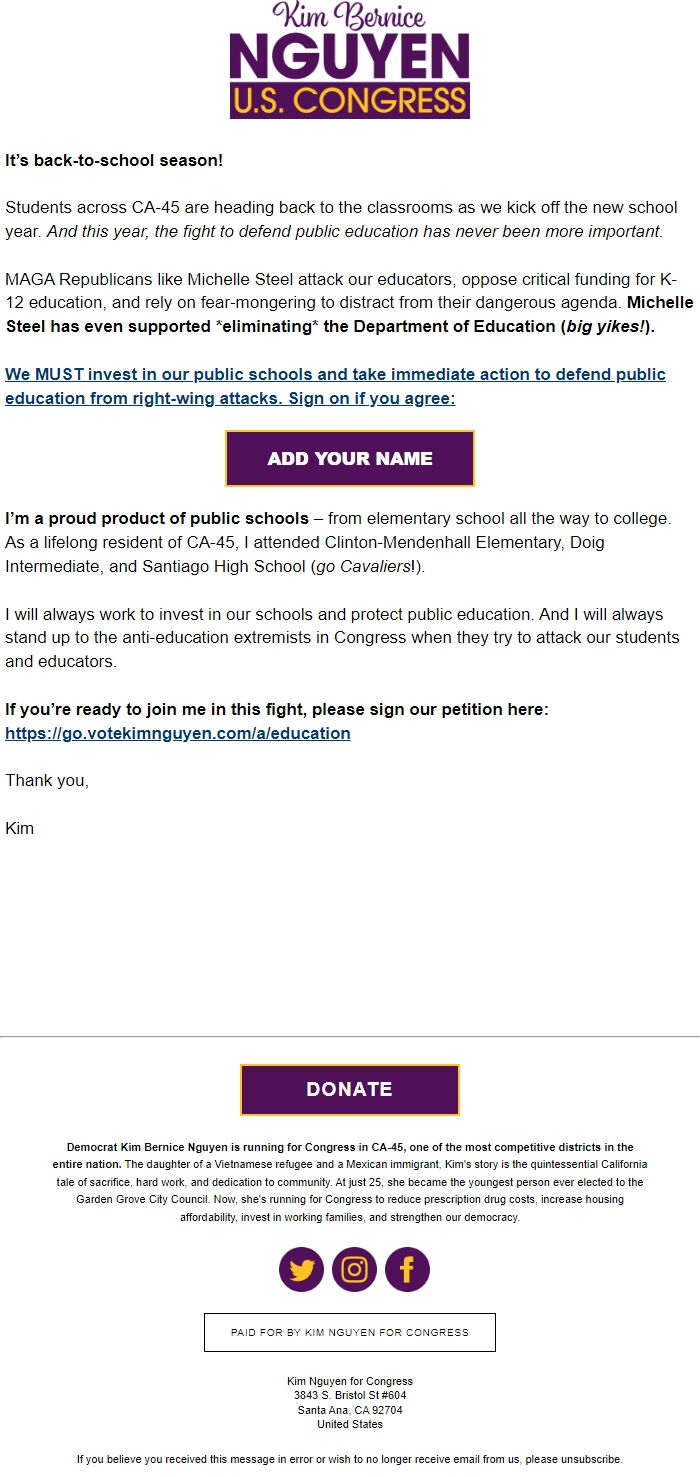Viewport: 700px width, 1477px height.
Task: Open the campaign's Twitter profile icon
Action: tap(301, 1269)
